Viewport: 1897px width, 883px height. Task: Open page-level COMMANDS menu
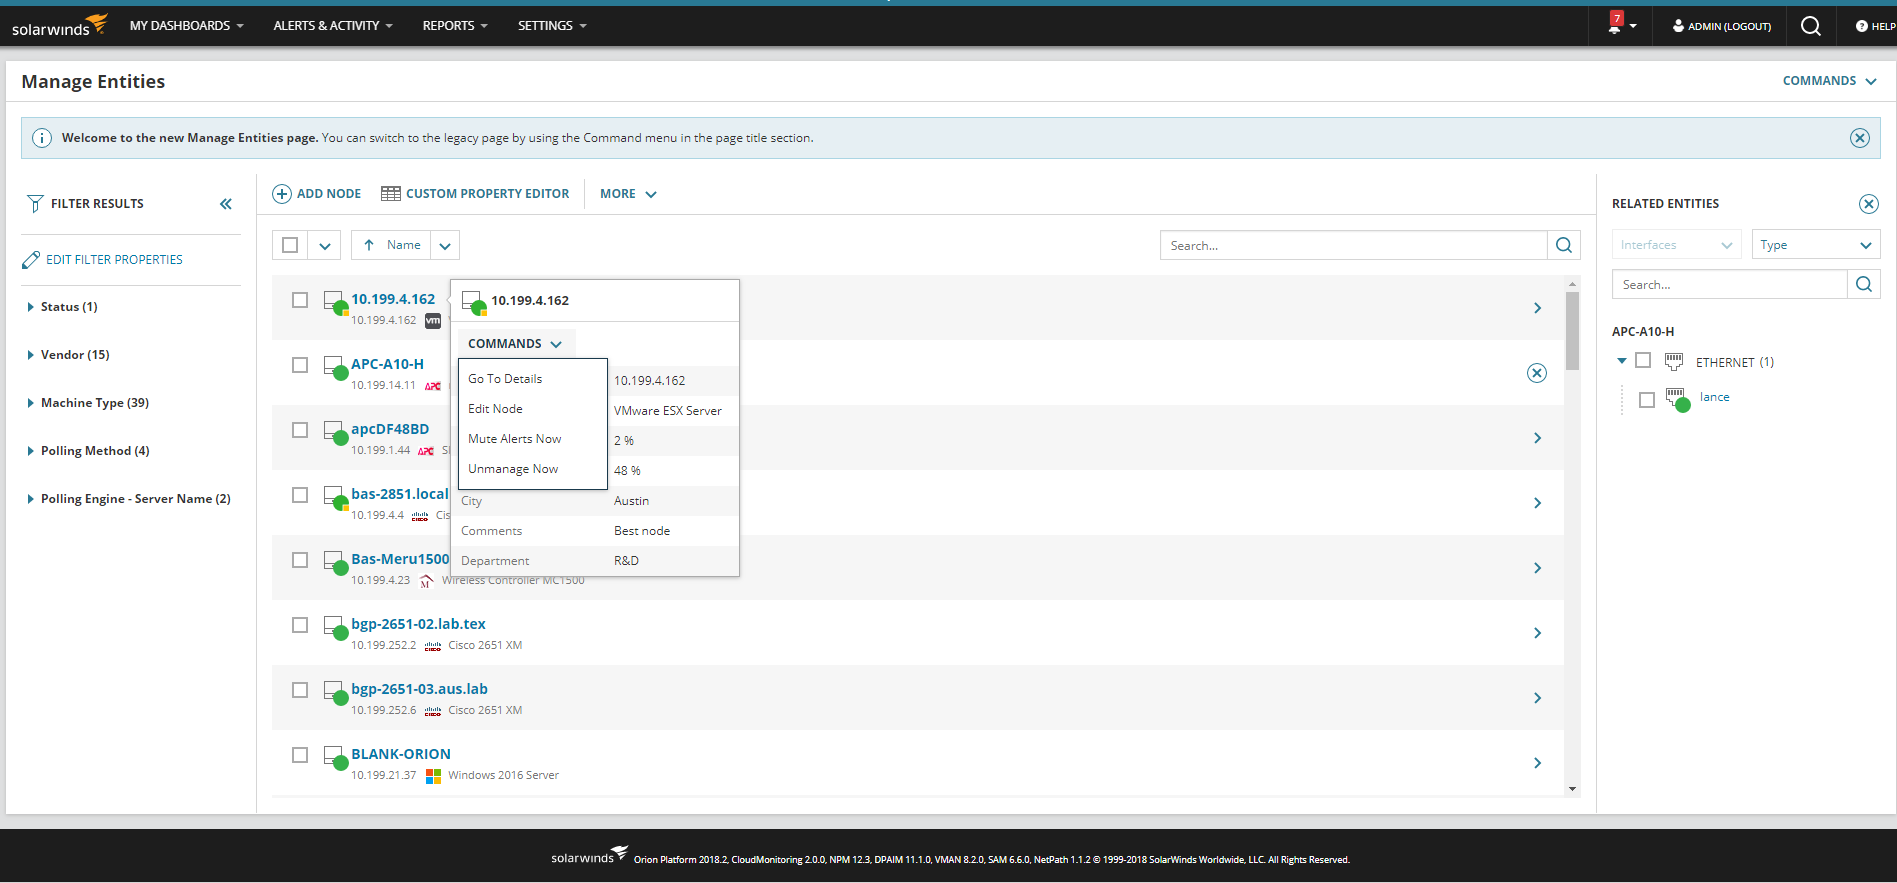[x=1829, y=81]
